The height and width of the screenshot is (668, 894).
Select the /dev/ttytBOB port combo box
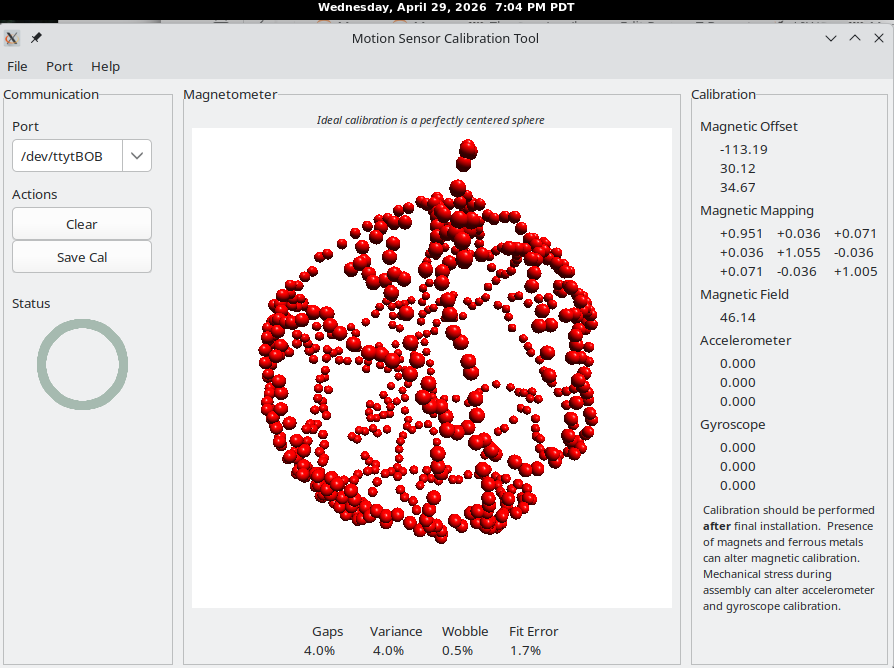pyautogui.click(x=82, y=156)
